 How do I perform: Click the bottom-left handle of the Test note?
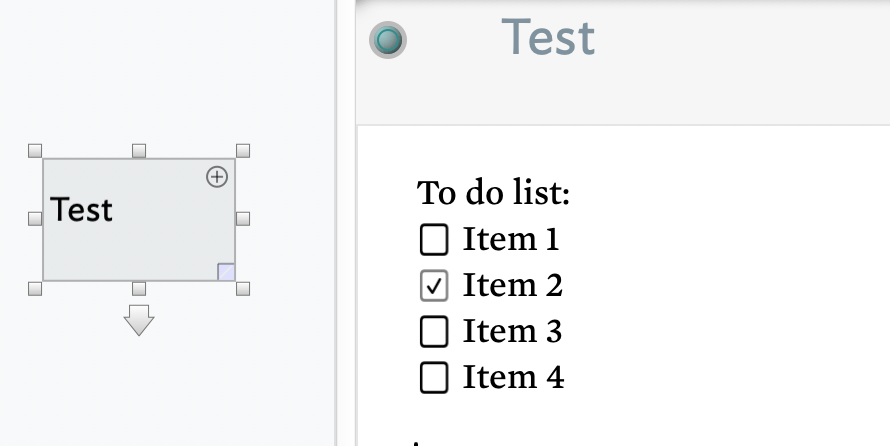click(35, 289)
